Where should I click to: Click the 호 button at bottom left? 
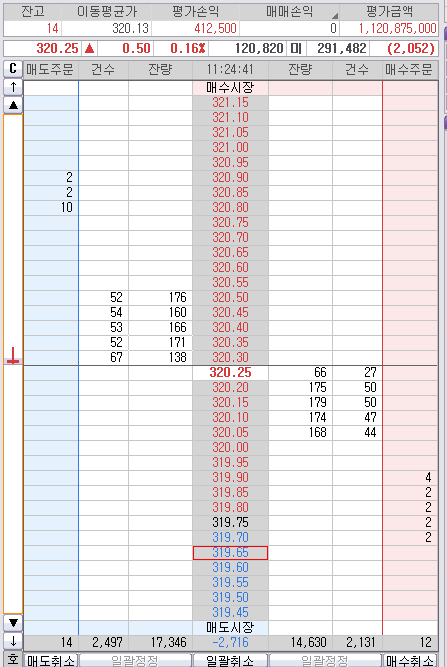(x=13, y=659)
